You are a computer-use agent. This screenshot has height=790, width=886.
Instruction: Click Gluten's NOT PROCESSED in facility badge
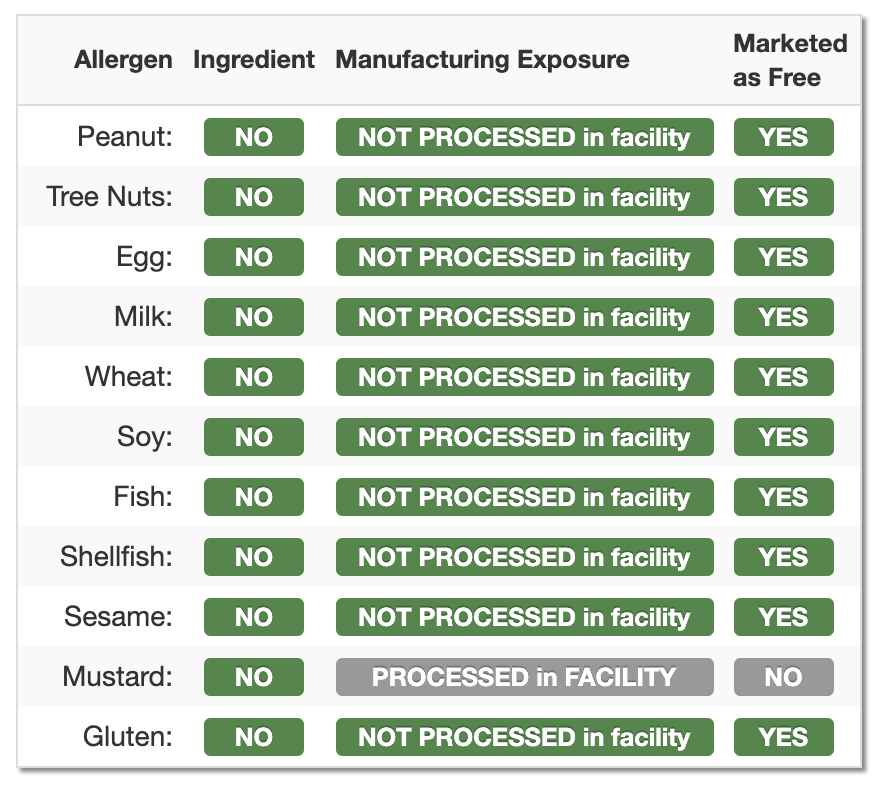pyautogui.click(x=524, y=737)
